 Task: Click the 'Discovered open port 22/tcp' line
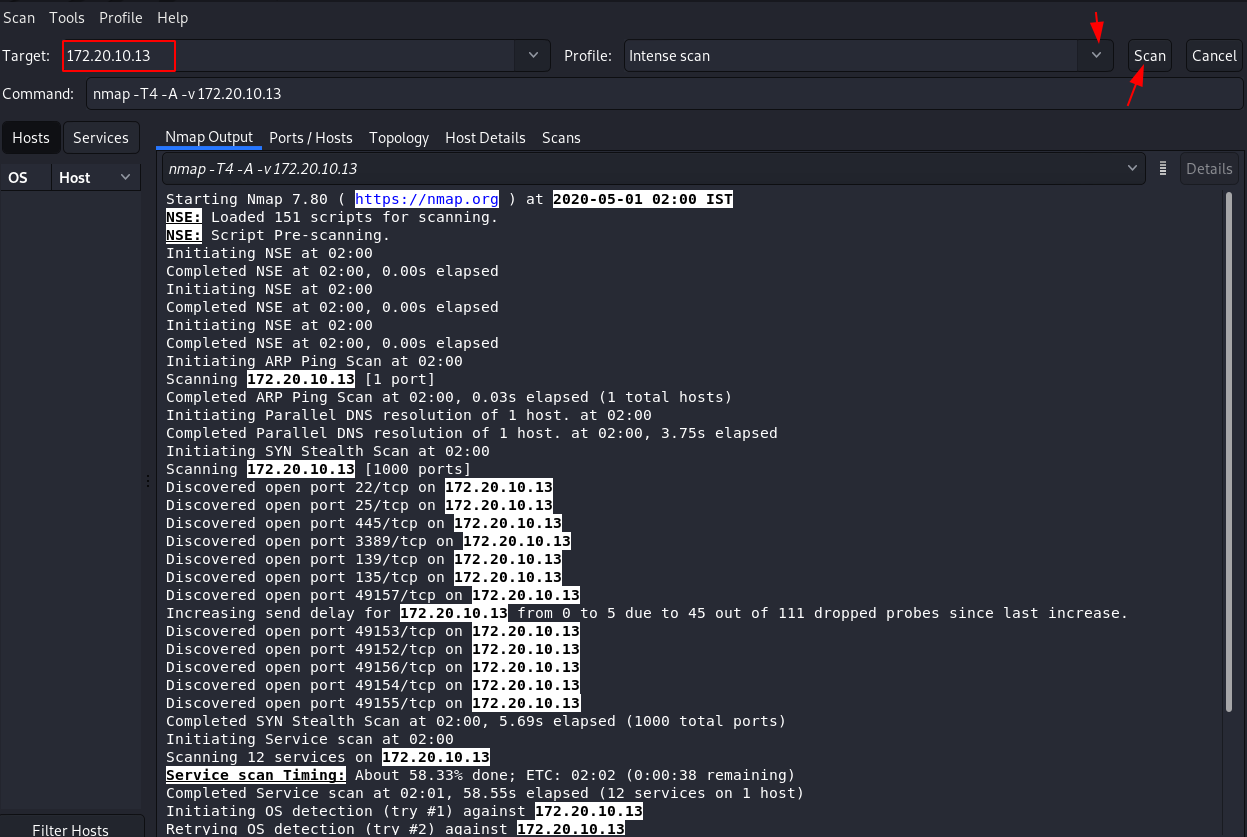(x=360, y=488)
